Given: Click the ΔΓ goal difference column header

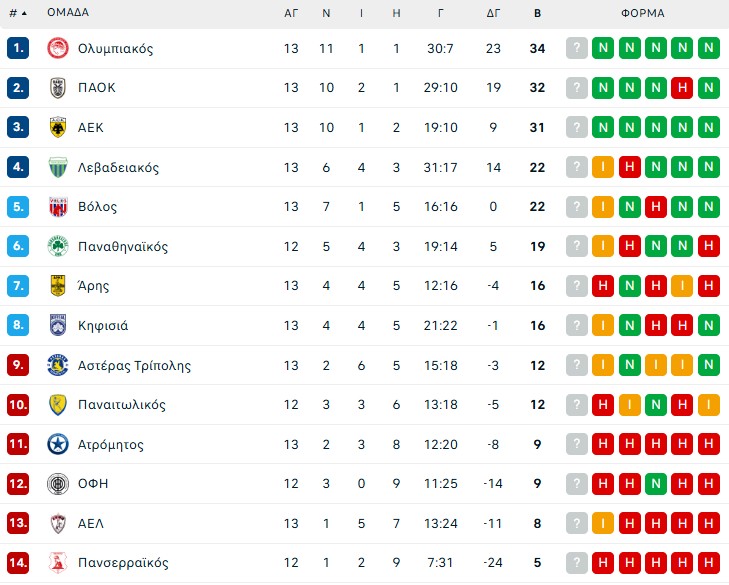Looking at the screenshot, I should 493,14.
